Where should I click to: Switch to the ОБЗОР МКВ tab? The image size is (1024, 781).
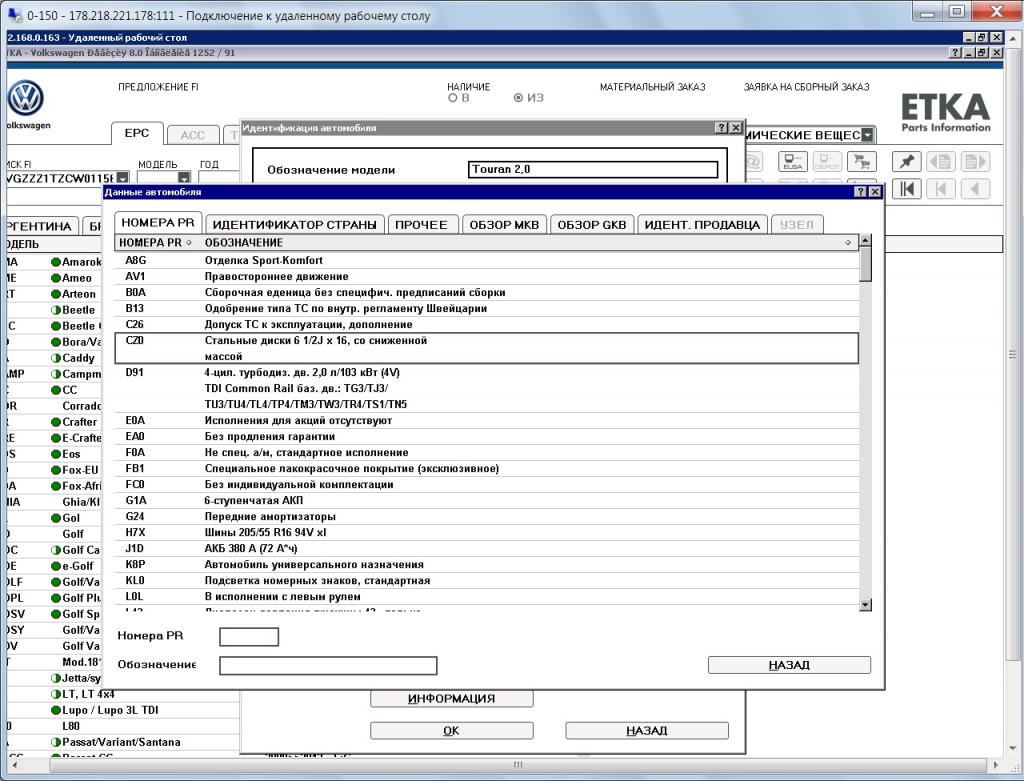pos(504,225)
